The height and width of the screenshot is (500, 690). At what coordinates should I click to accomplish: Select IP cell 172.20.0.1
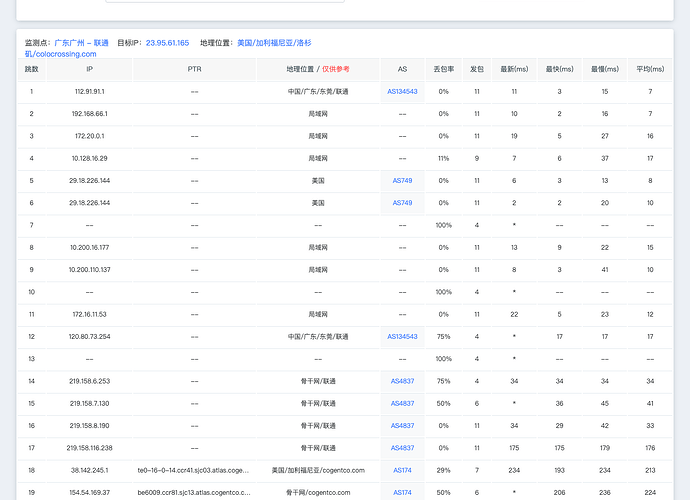pos(89,136)
